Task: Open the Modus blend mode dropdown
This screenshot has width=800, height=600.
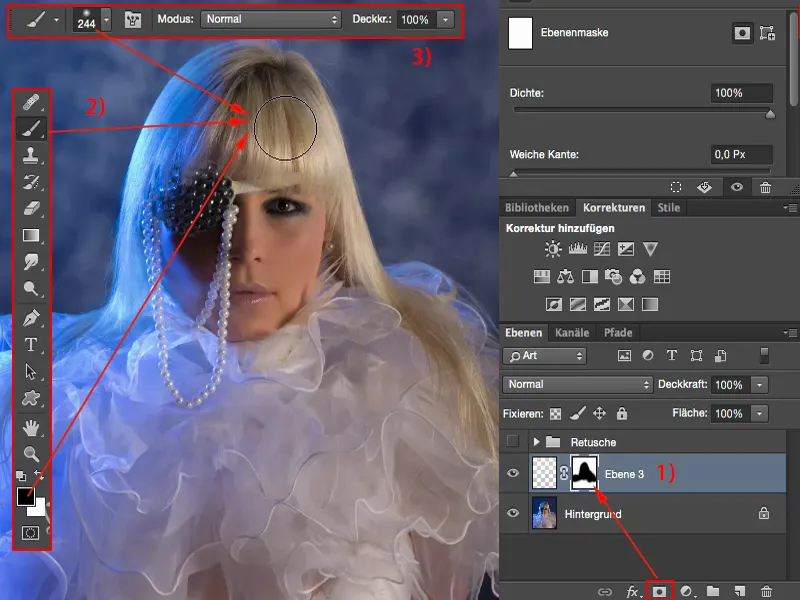Action: [x=271, y=19]
